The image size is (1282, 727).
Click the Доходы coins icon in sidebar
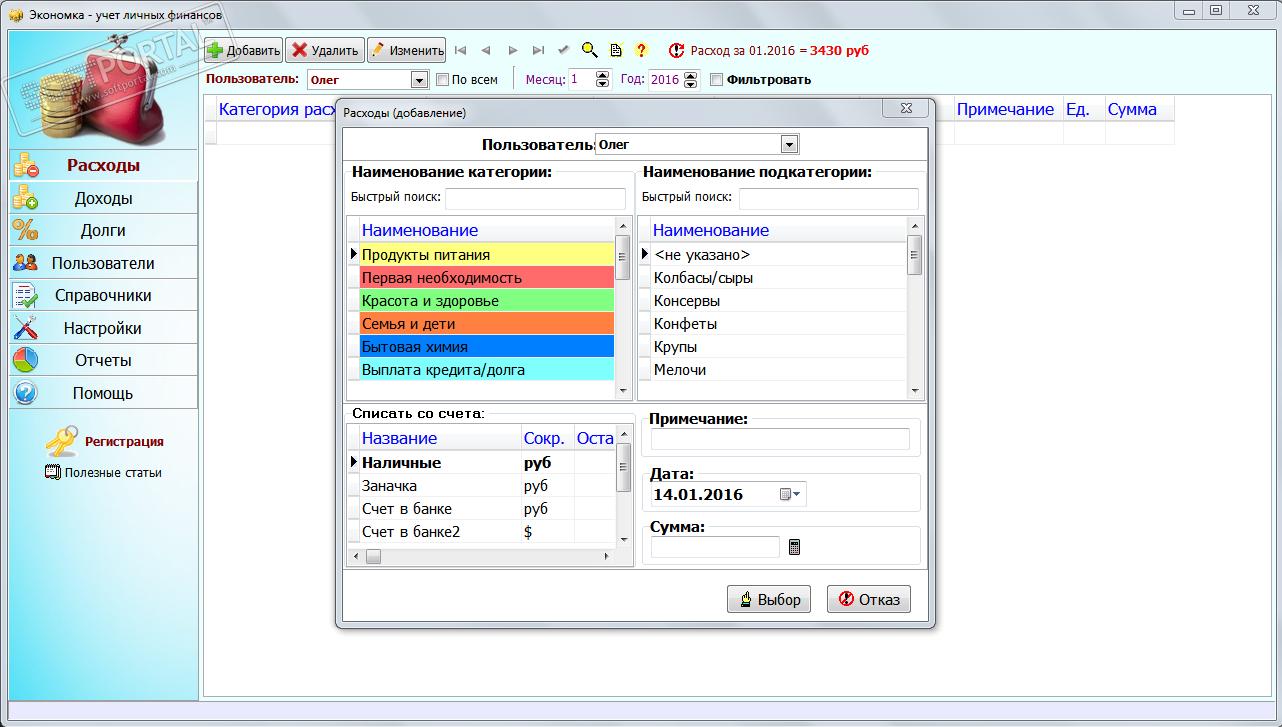26,198
